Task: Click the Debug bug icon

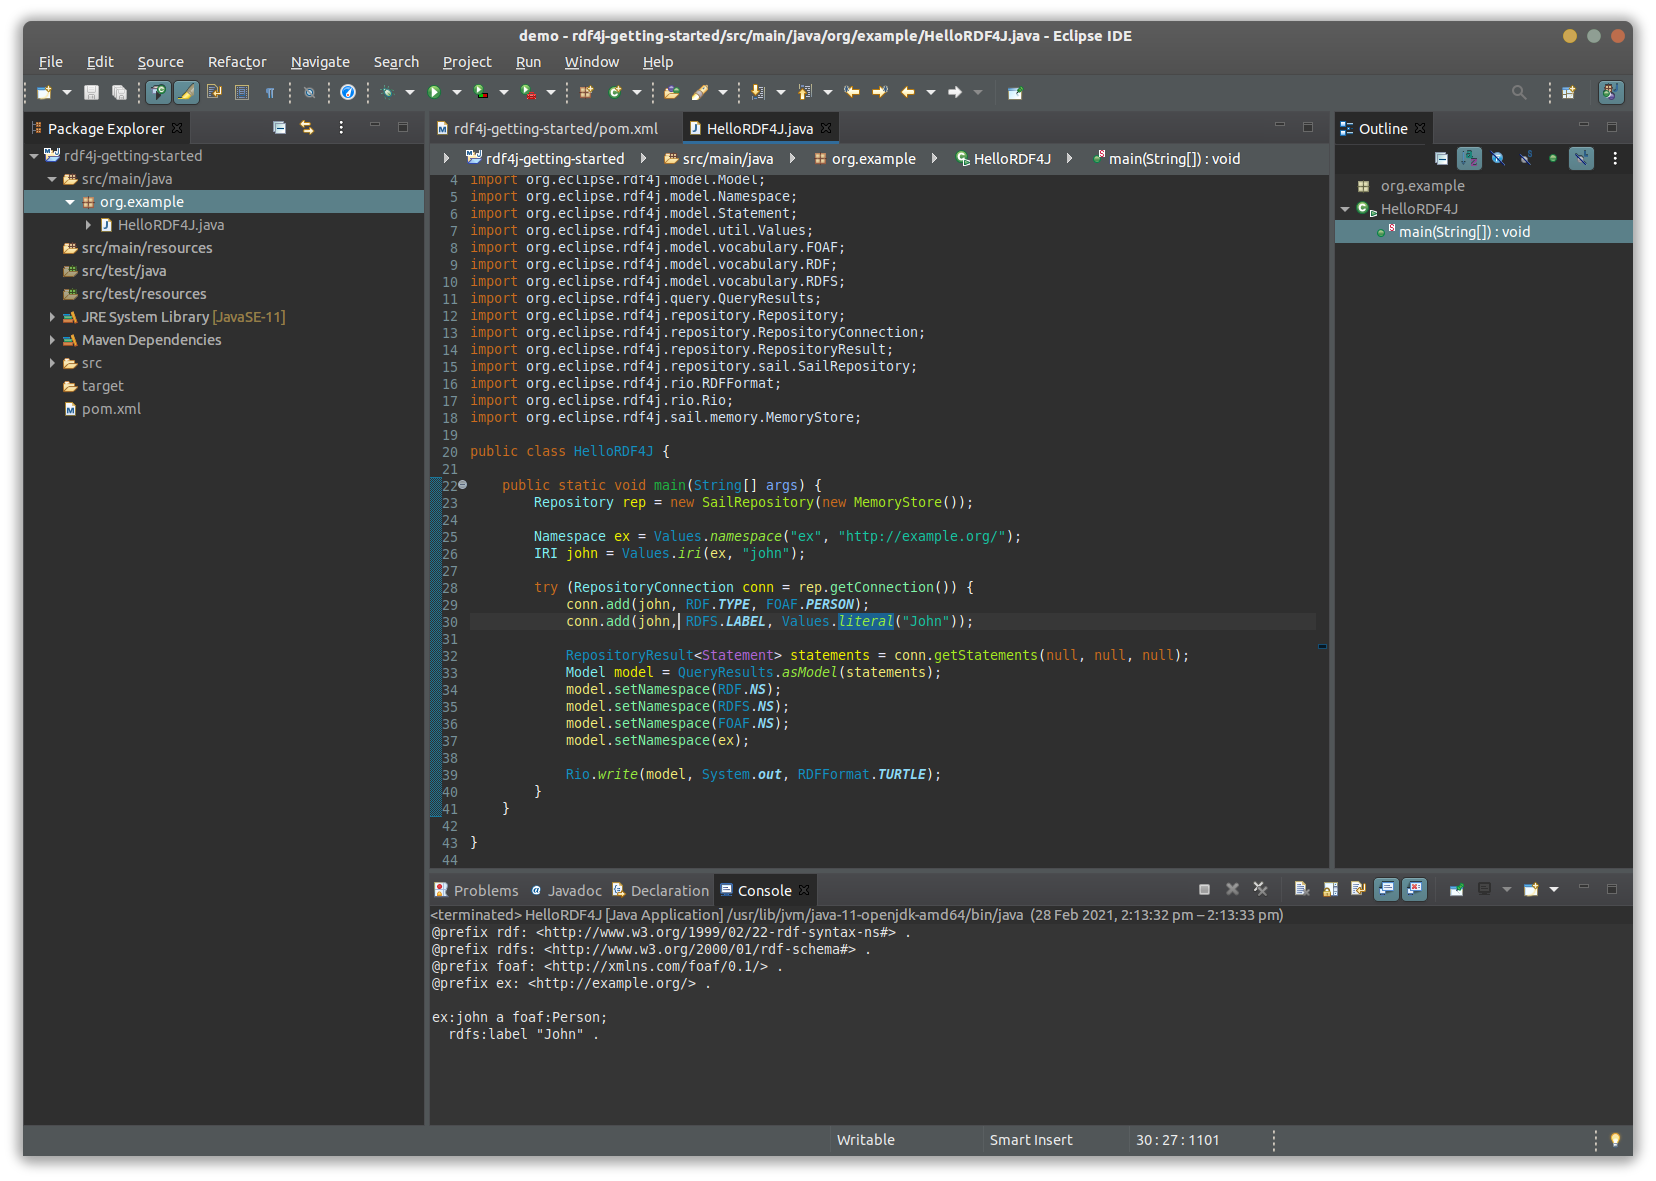Action: click(x=388, y=93)
